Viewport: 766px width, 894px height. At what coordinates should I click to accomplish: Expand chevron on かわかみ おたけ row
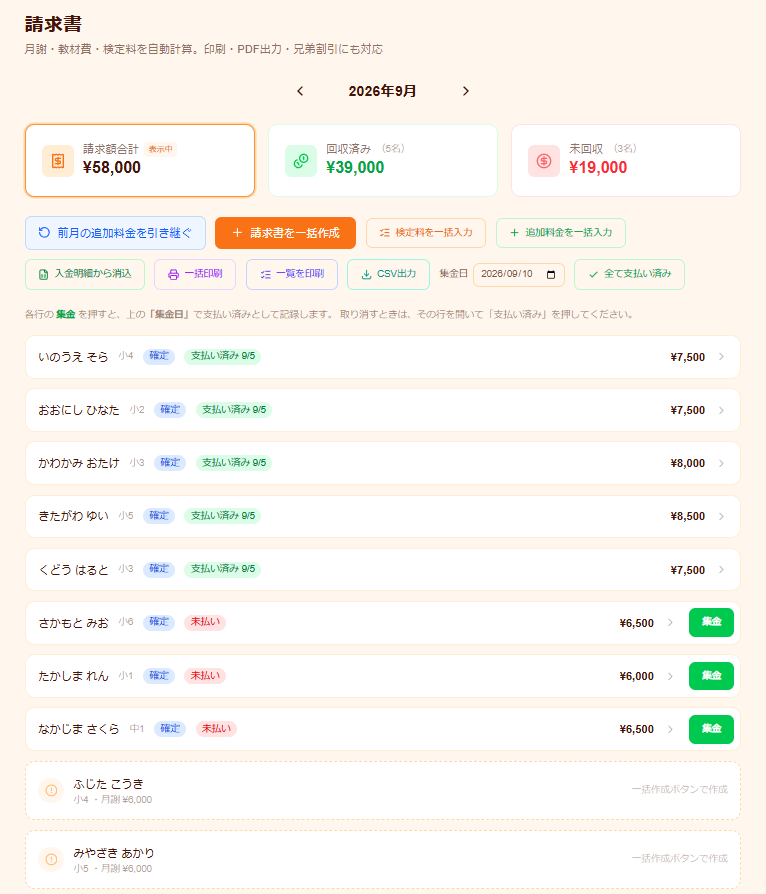click(722, 464)
